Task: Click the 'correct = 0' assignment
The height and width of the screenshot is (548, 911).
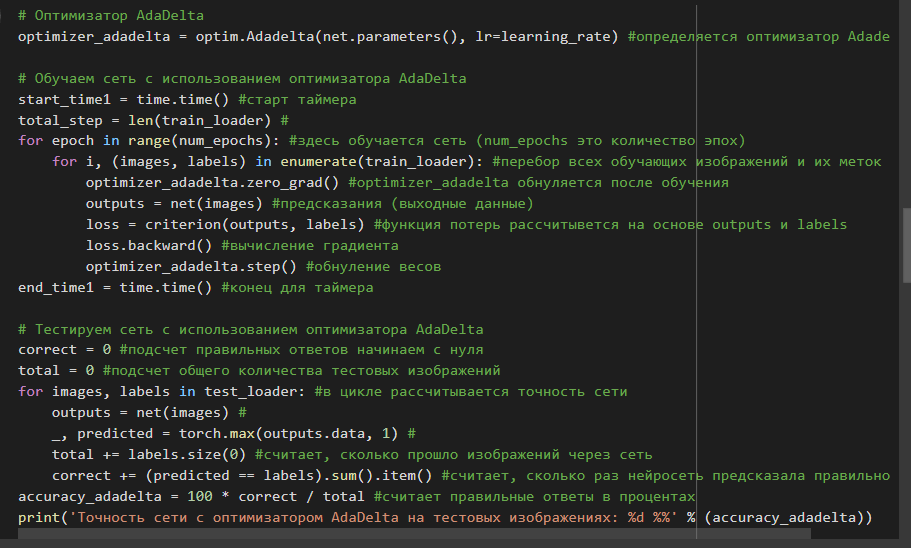Action: [64, 350]
